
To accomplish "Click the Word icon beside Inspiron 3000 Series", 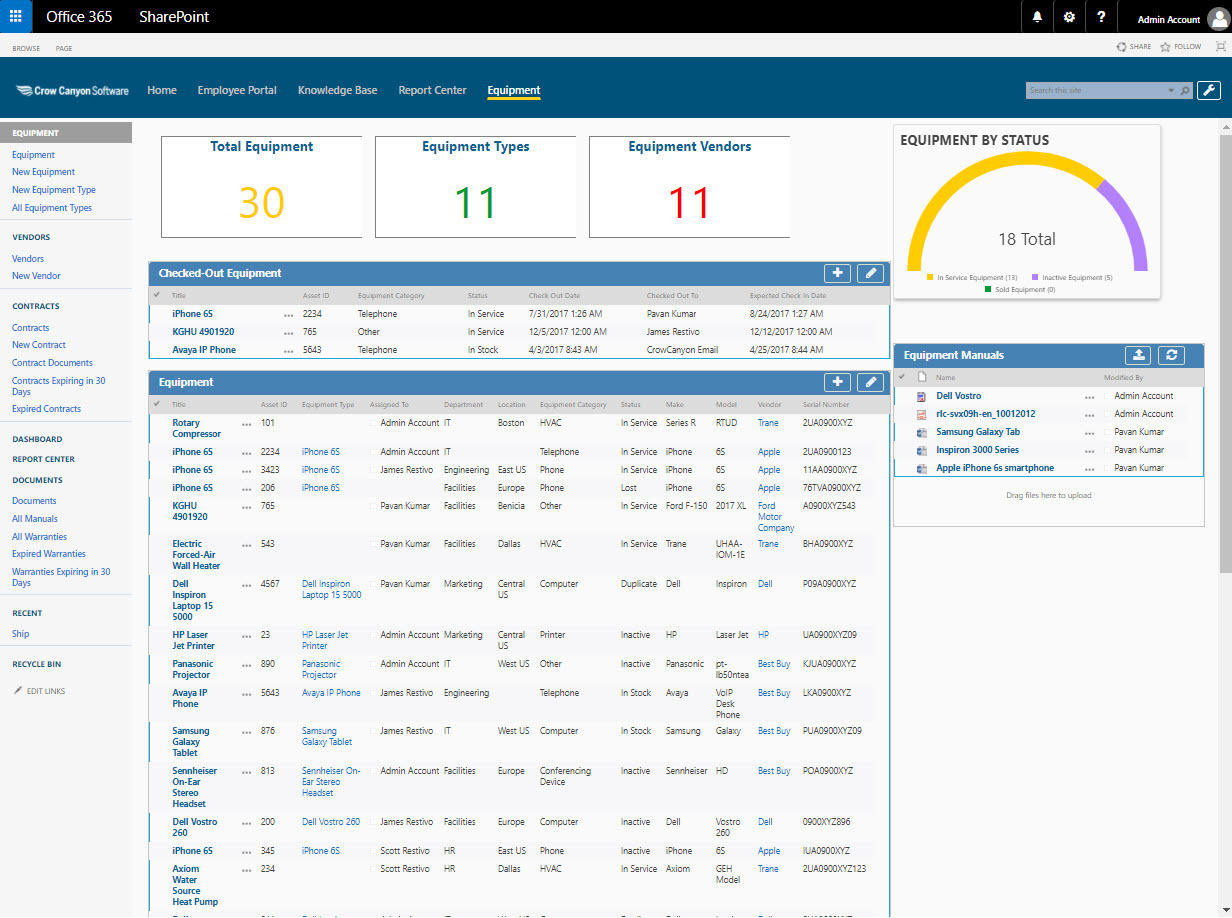I will (921, 450).
